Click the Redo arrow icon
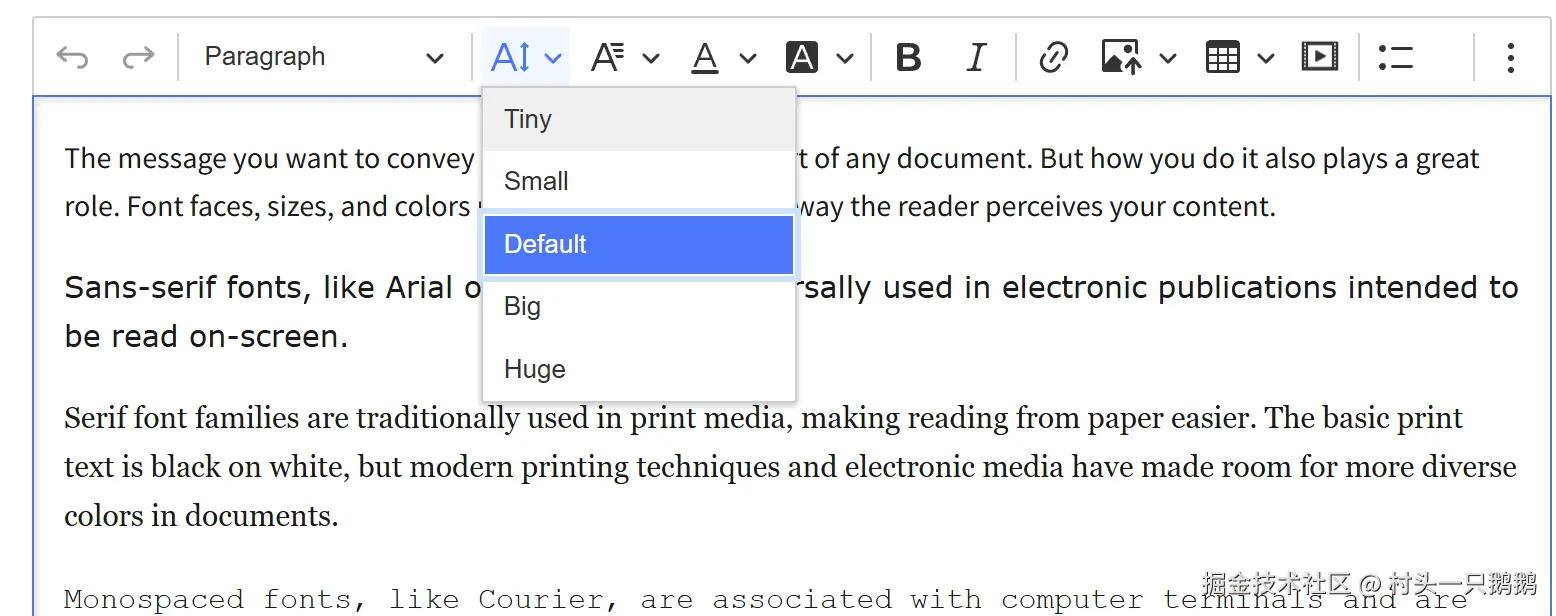The height and width of the screenshot is (616, 1556). (x=138, y=57)
